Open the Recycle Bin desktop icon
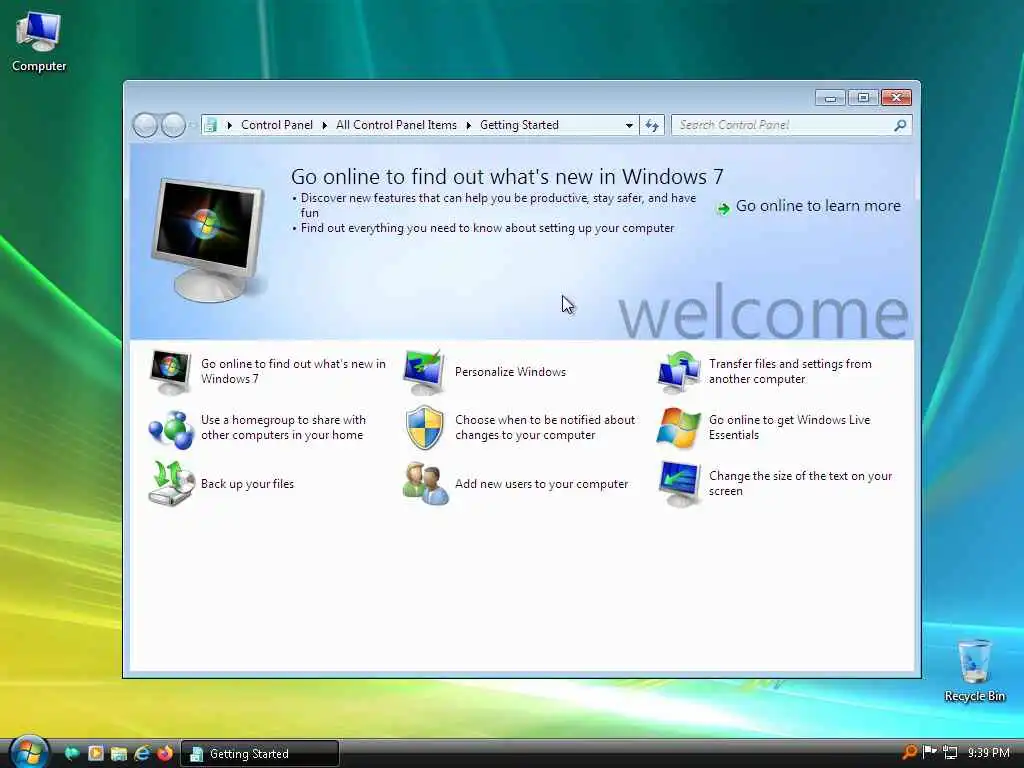 (x=974, y=671)
